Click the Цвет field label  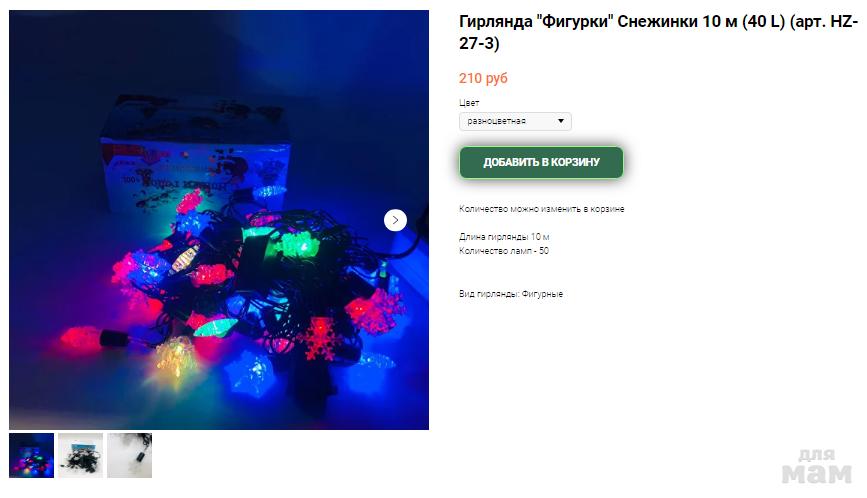point(469,103)
